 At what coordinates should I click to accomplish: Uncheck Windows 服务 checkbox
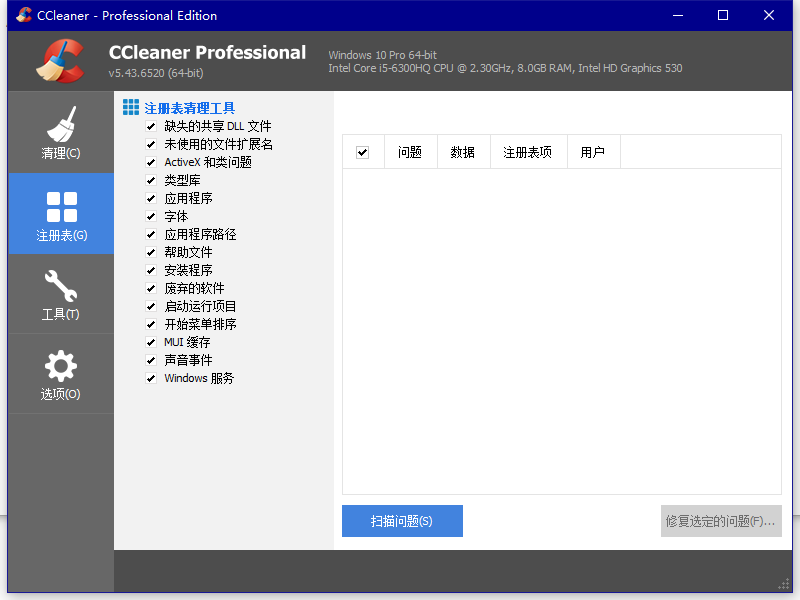point(151,378)
